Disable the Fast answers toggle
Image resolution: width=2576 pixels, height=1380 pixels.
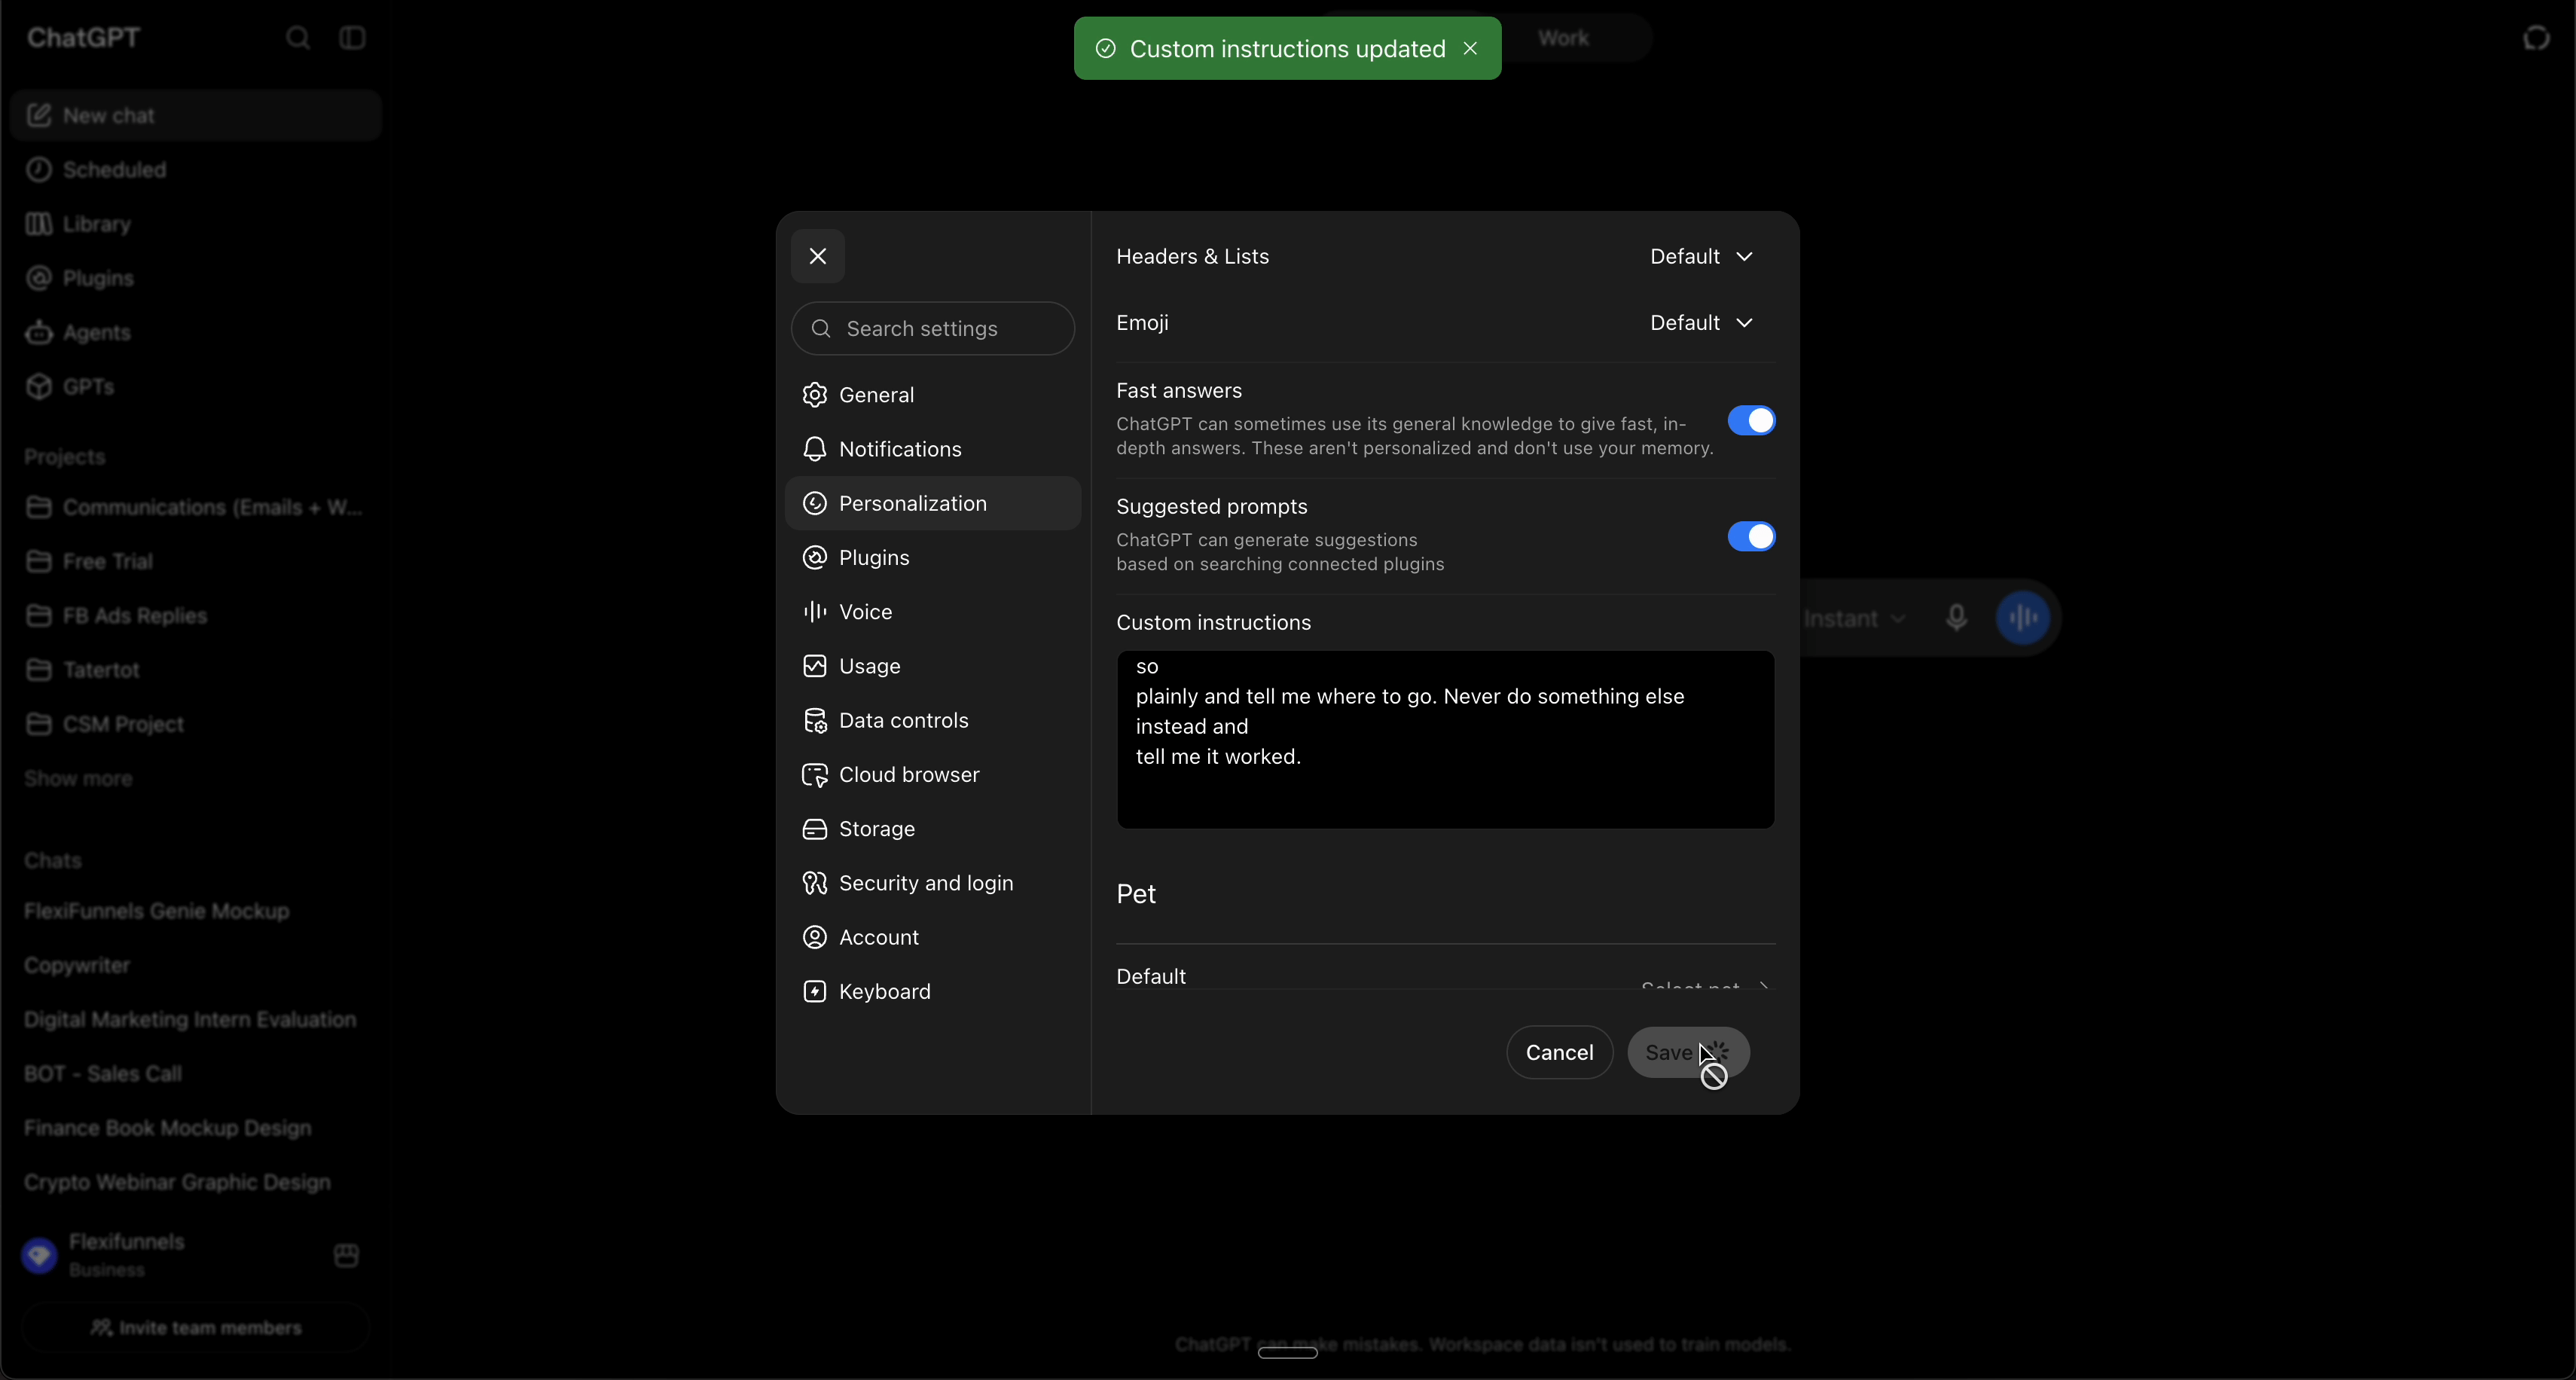1751,420
